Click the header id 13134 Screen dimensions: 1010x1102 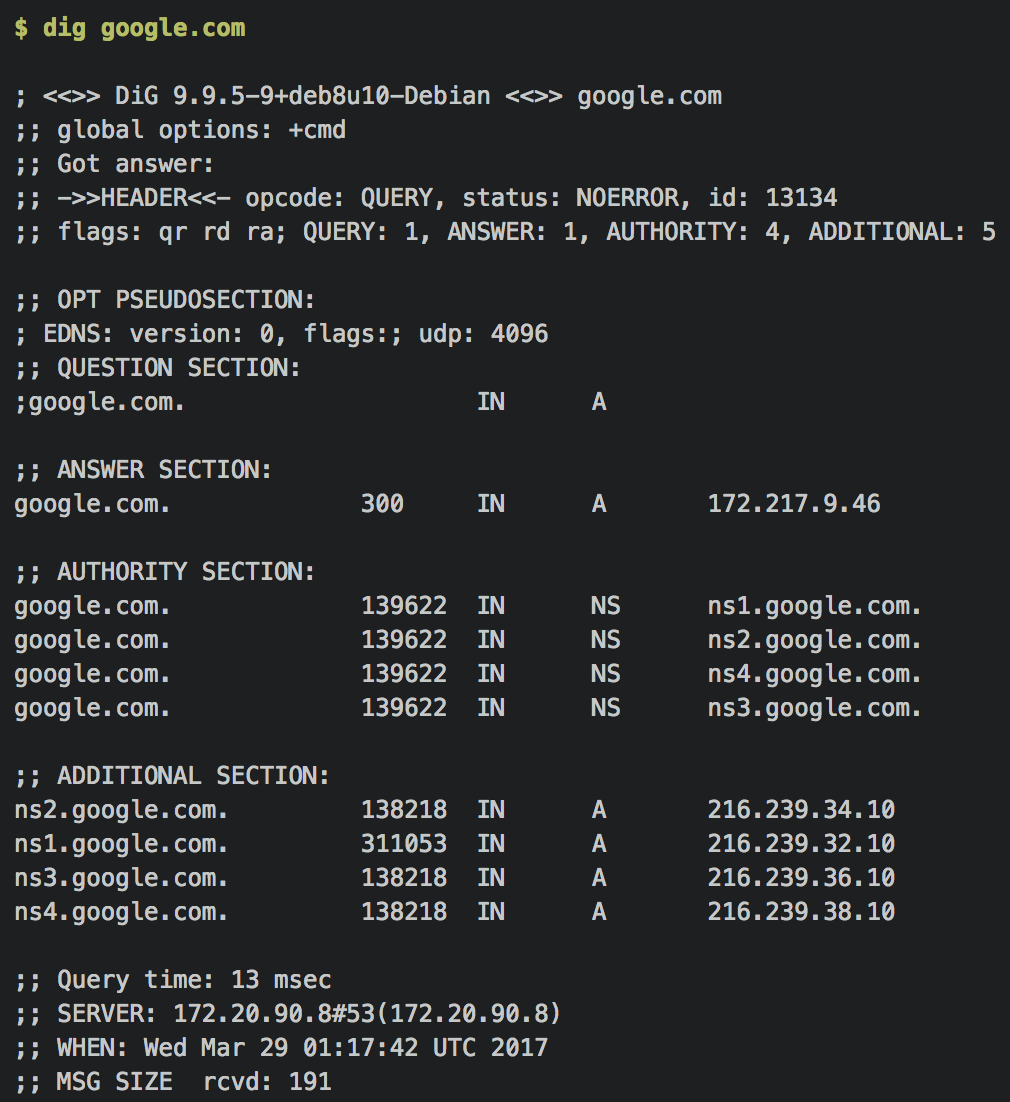click(772, 198)
